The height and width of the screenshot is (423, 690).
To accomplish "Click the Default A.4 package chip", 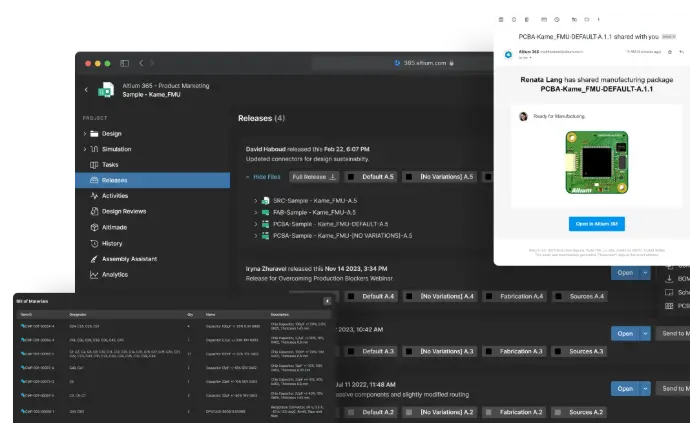I will point(371,297).
